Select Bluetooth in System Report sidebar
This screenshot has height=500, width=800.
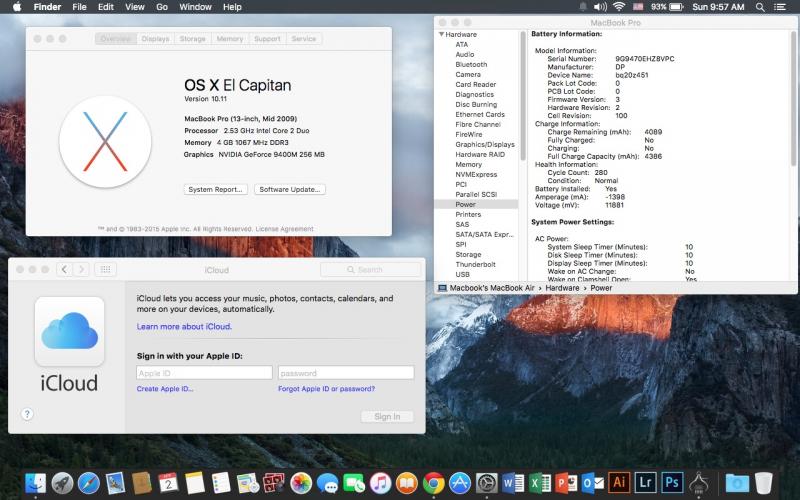[x=471, y=64]
